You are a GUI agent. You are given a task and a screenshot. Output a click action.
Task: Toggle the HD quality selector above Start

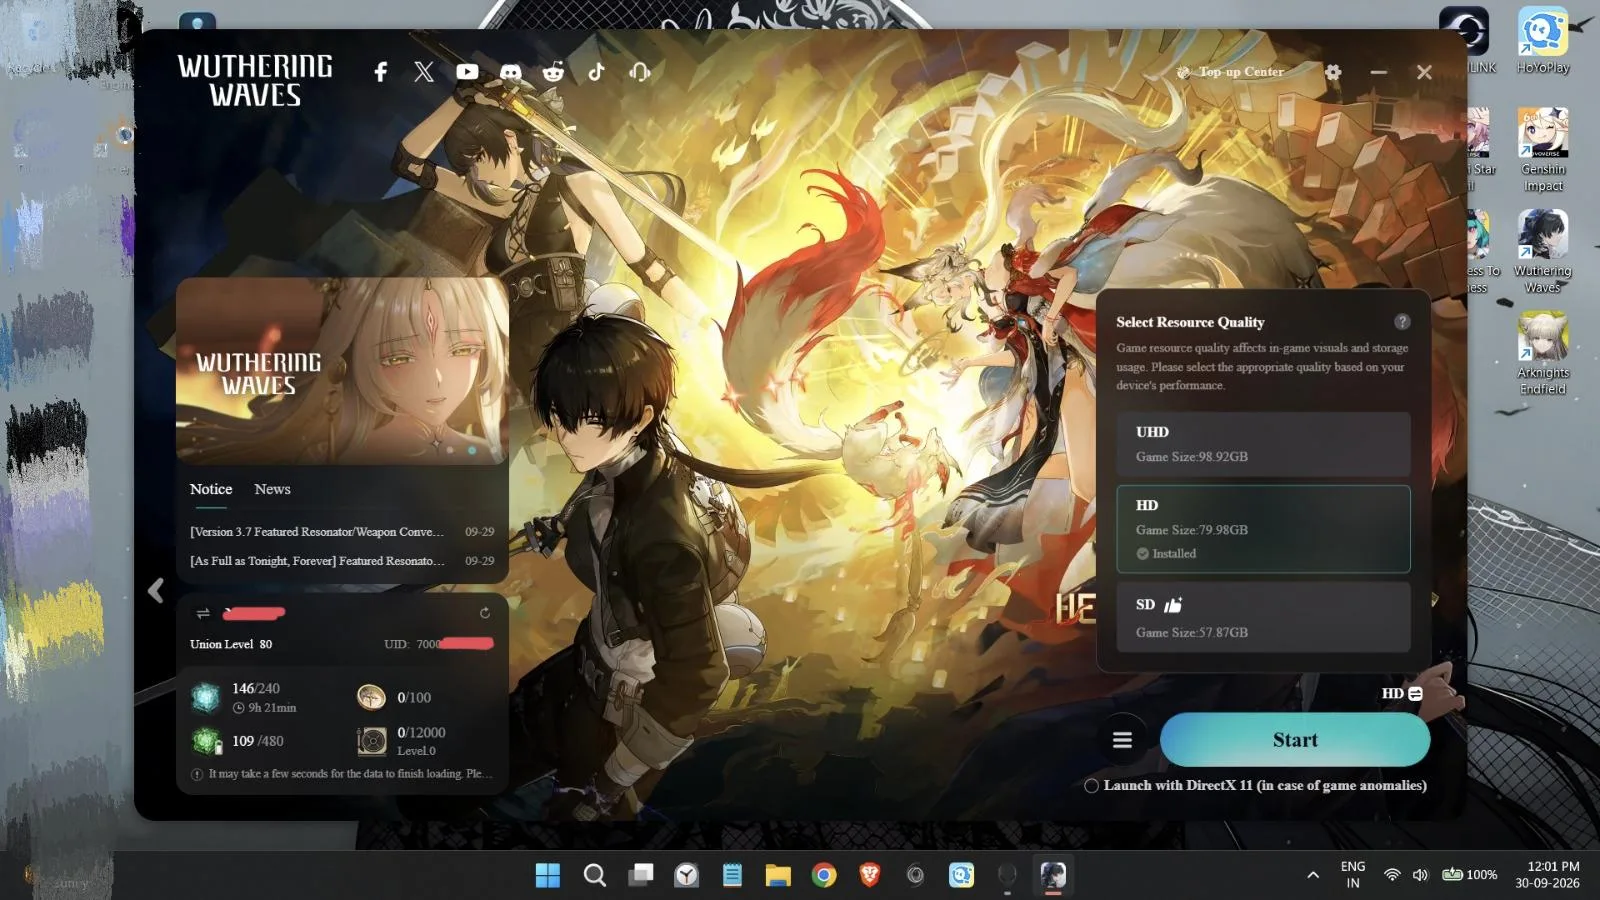coord(1402,693)
